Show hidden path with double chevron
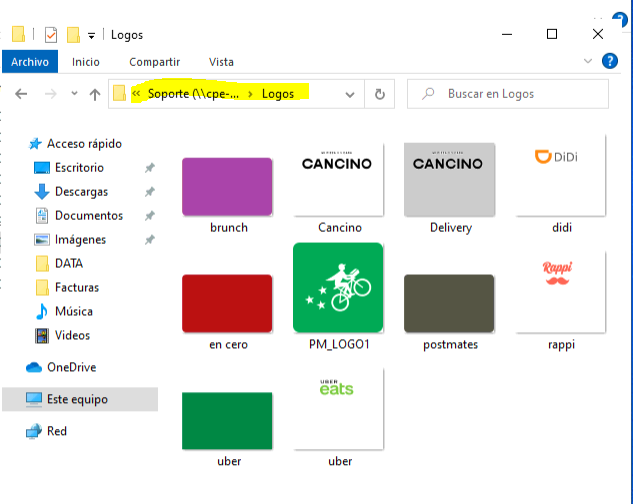 (136, 94)
